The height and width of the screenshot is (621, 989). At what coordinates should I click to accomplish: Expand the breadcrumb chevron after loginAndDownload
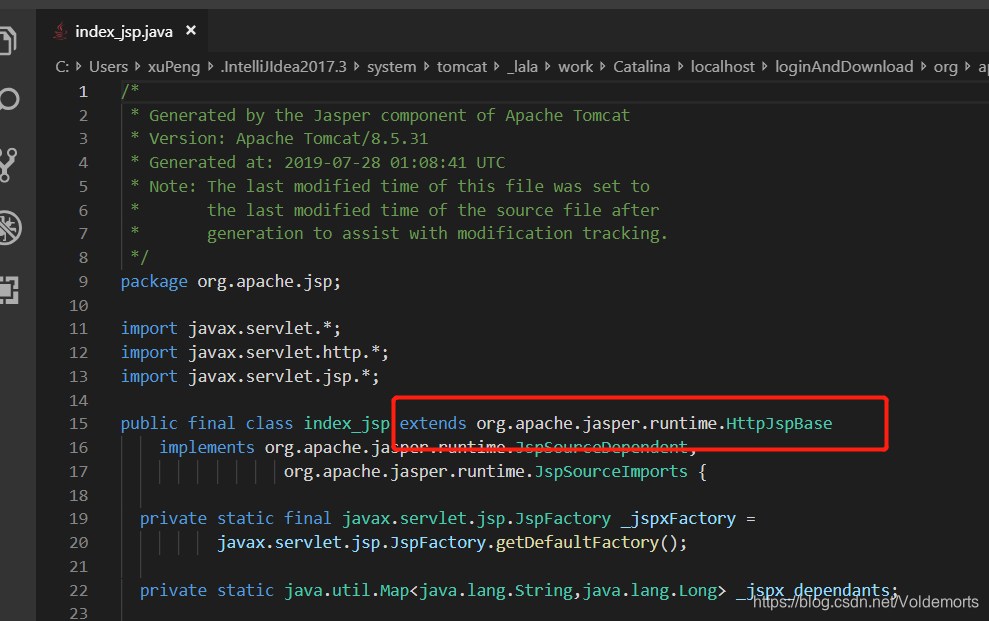(923, 66)
